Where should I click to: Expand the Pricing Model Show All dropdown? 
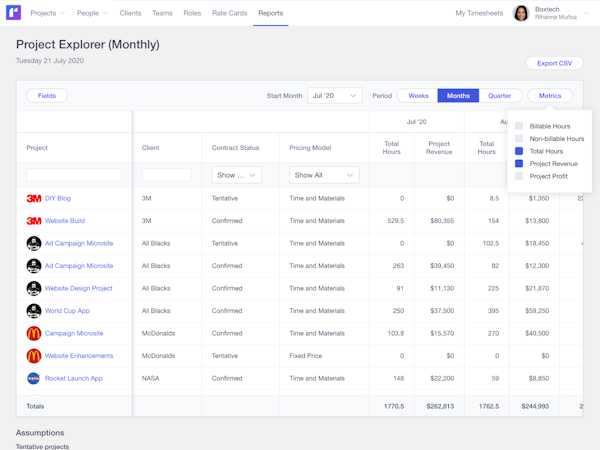point(324,175)
